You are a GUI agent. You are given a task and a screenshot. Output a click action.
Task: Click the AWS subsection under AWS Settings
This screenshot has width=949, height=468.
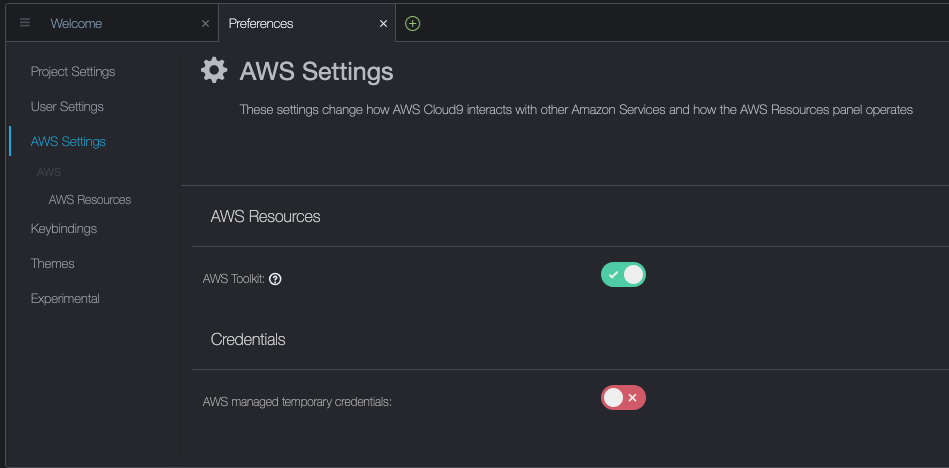coord(49,172)
